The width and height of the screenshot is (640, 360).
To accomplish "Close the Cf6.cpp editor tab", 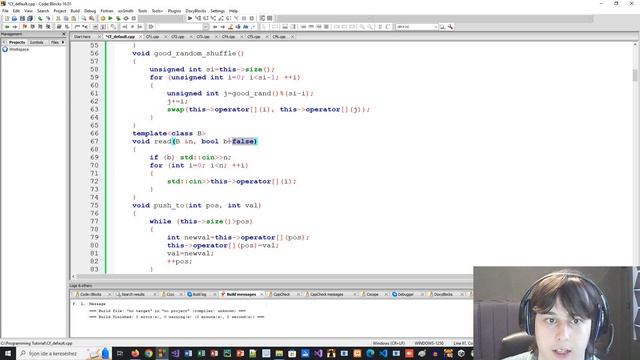I will [x=292, y=37].
